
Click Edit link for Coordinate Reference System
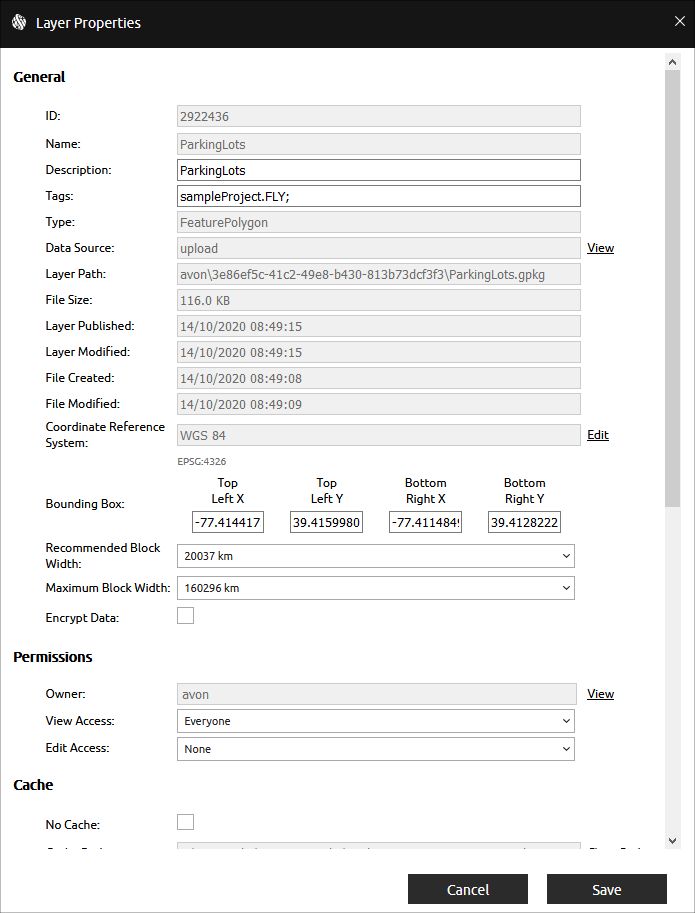[598, 435]
